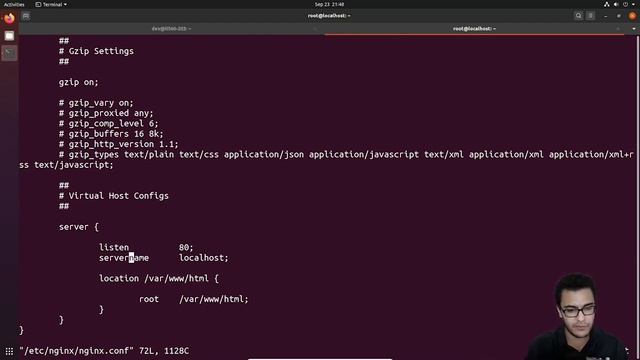Open the system menu dropdown arrow

634,4
